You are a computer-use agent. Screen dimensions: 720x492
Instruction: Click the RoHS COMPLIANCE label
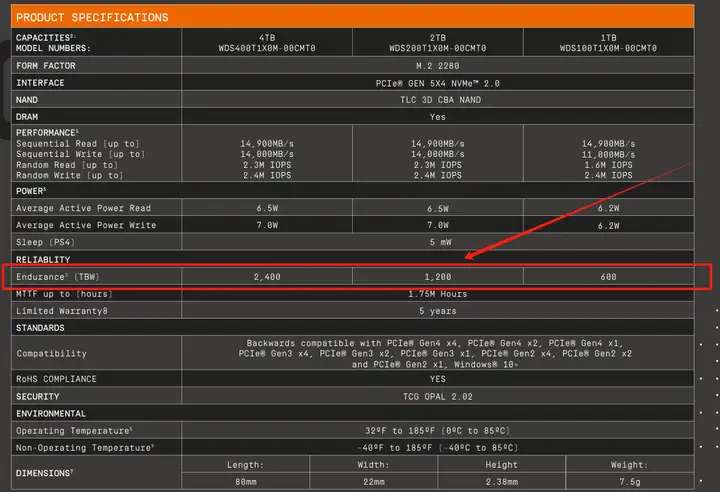point(56,379)
